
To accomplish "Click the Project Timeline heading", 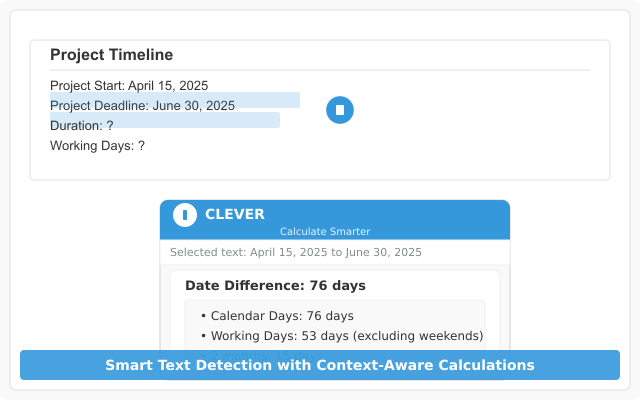I will click(x=111, y=55).
